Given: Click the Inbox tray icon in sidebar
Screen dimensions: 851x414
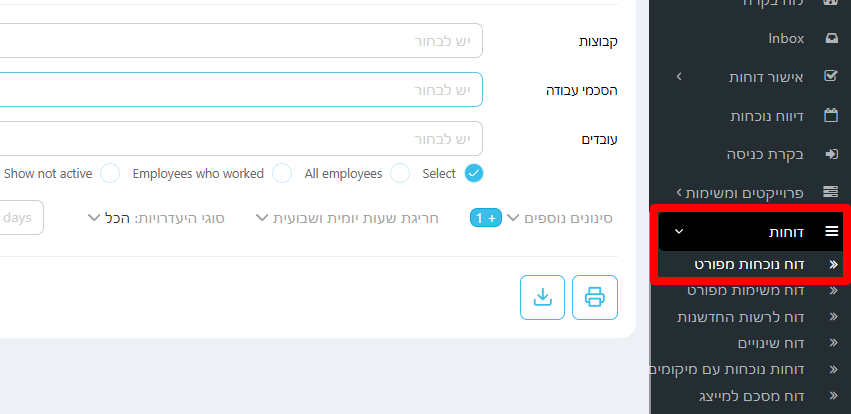Looking at the screenshot, I should [x=830, y=39].
